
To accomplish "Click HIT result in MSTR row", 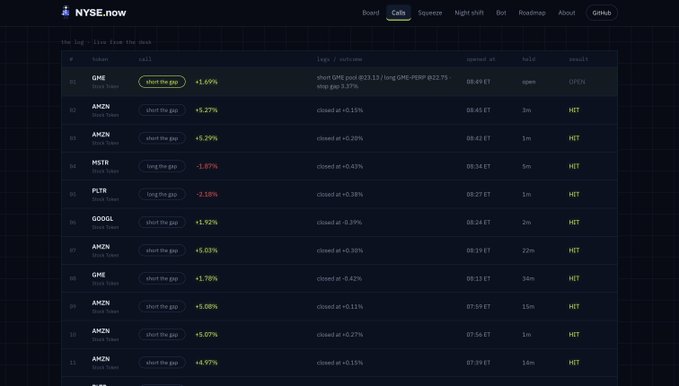I will point(574,166).
